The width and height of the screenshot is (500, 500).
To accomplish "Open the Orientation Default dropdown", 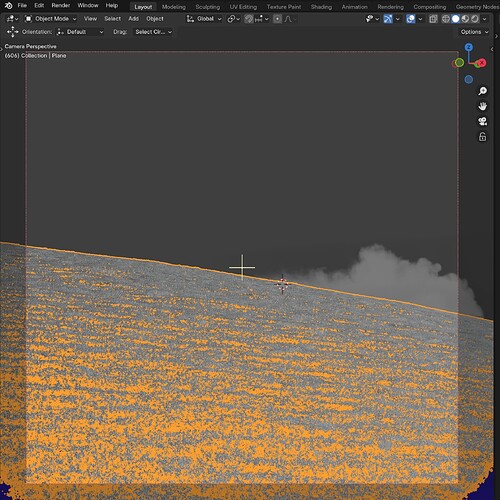I will (80, 32).
